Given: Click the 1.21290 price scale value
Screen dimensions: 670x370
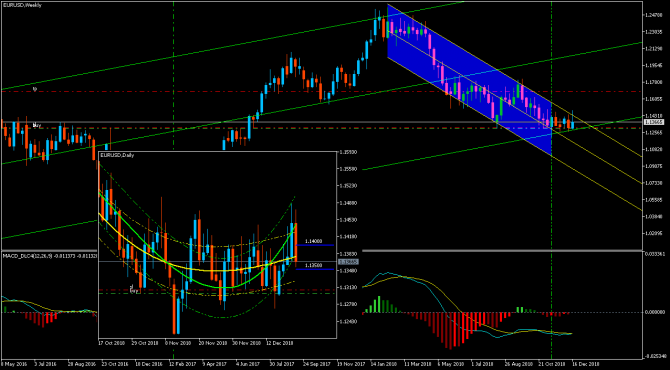Looking at the screenshot, I should tap(653, 49).
